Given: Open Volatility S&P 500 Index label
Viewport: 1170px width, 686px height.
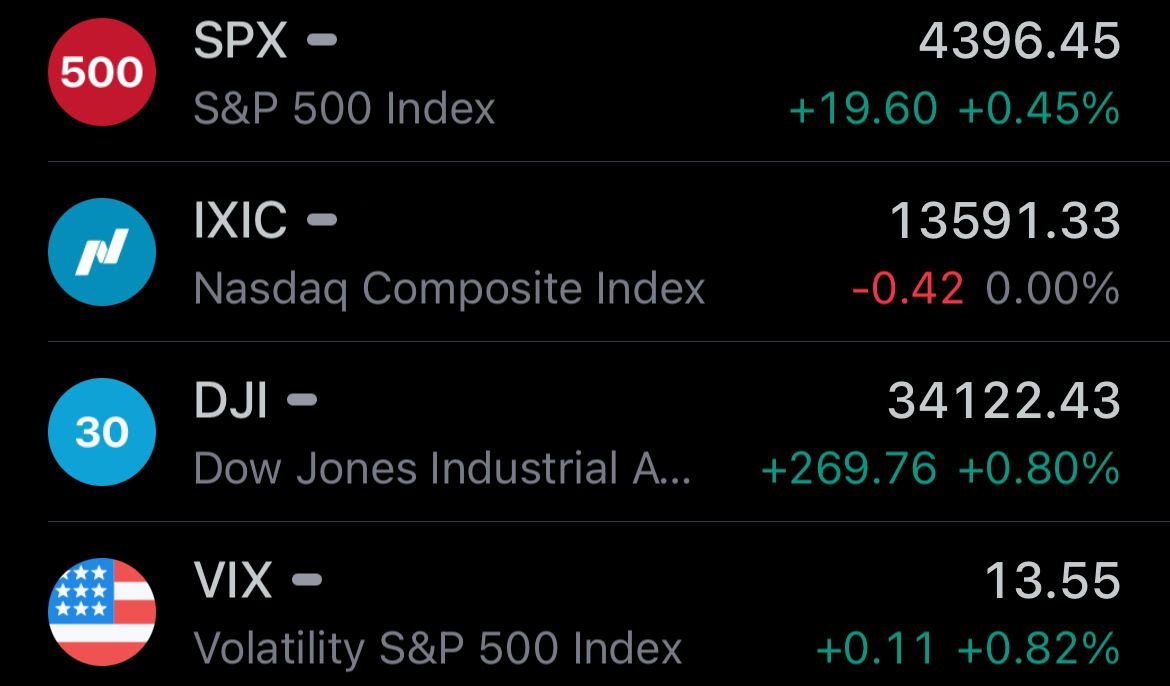Looking at the screenshot, I should click(x=438, y=649).
